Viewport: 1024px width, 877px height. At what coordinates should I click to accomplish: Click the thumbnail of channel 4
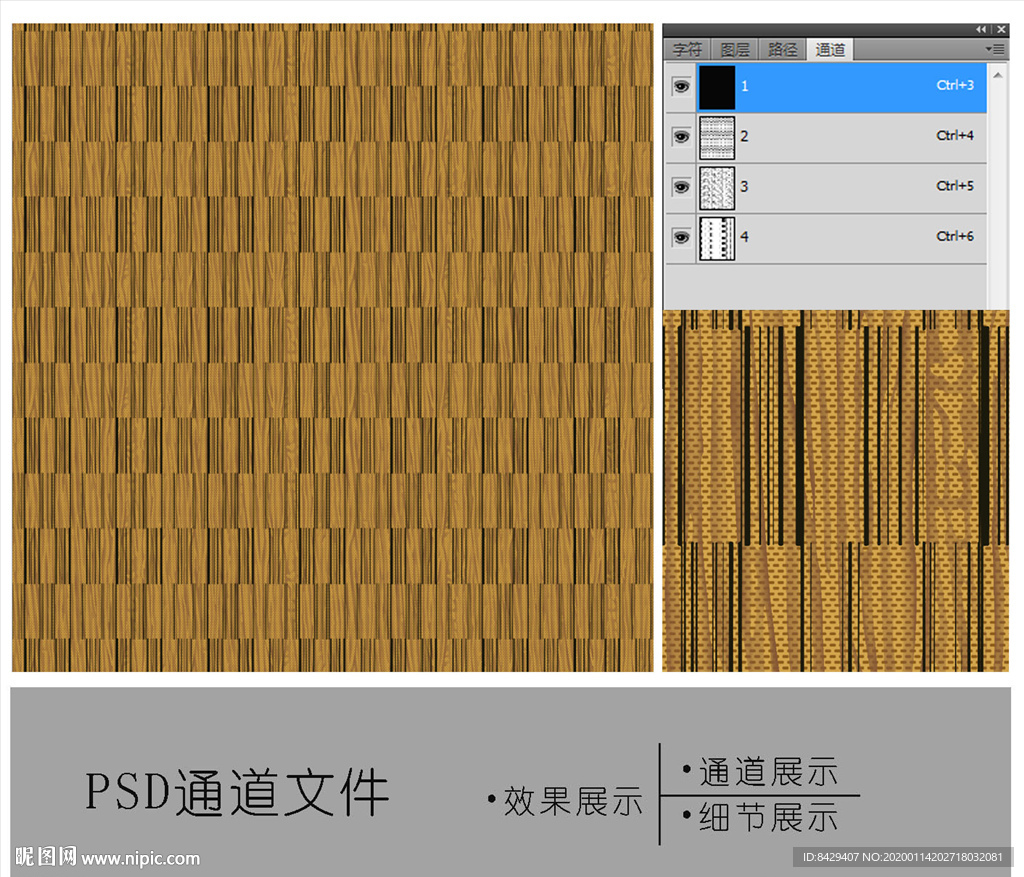(x=717, y=238)
